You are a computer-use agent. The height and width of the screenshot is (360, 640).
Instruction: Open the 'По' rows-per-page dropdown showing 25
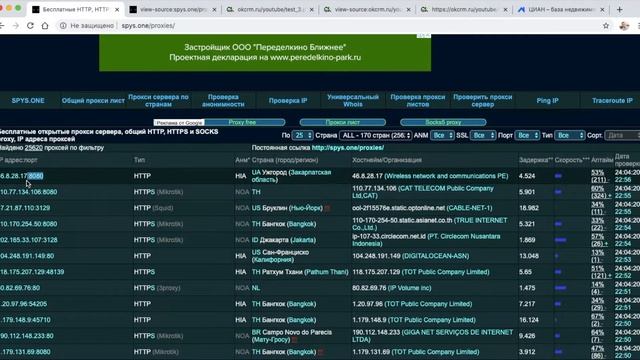point(302,136)
